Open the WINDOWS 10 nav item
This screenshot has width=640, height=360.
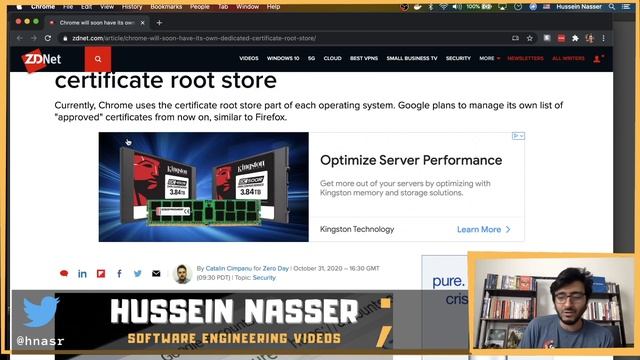[283, 58]
